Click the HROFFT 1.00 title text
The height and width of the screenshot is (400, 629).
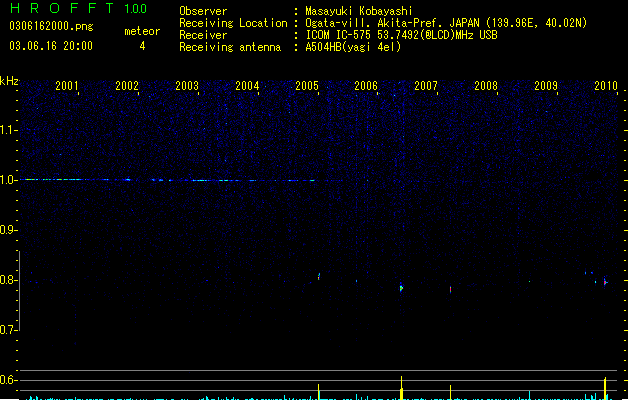pyautogui.click(x=78, y=8)
